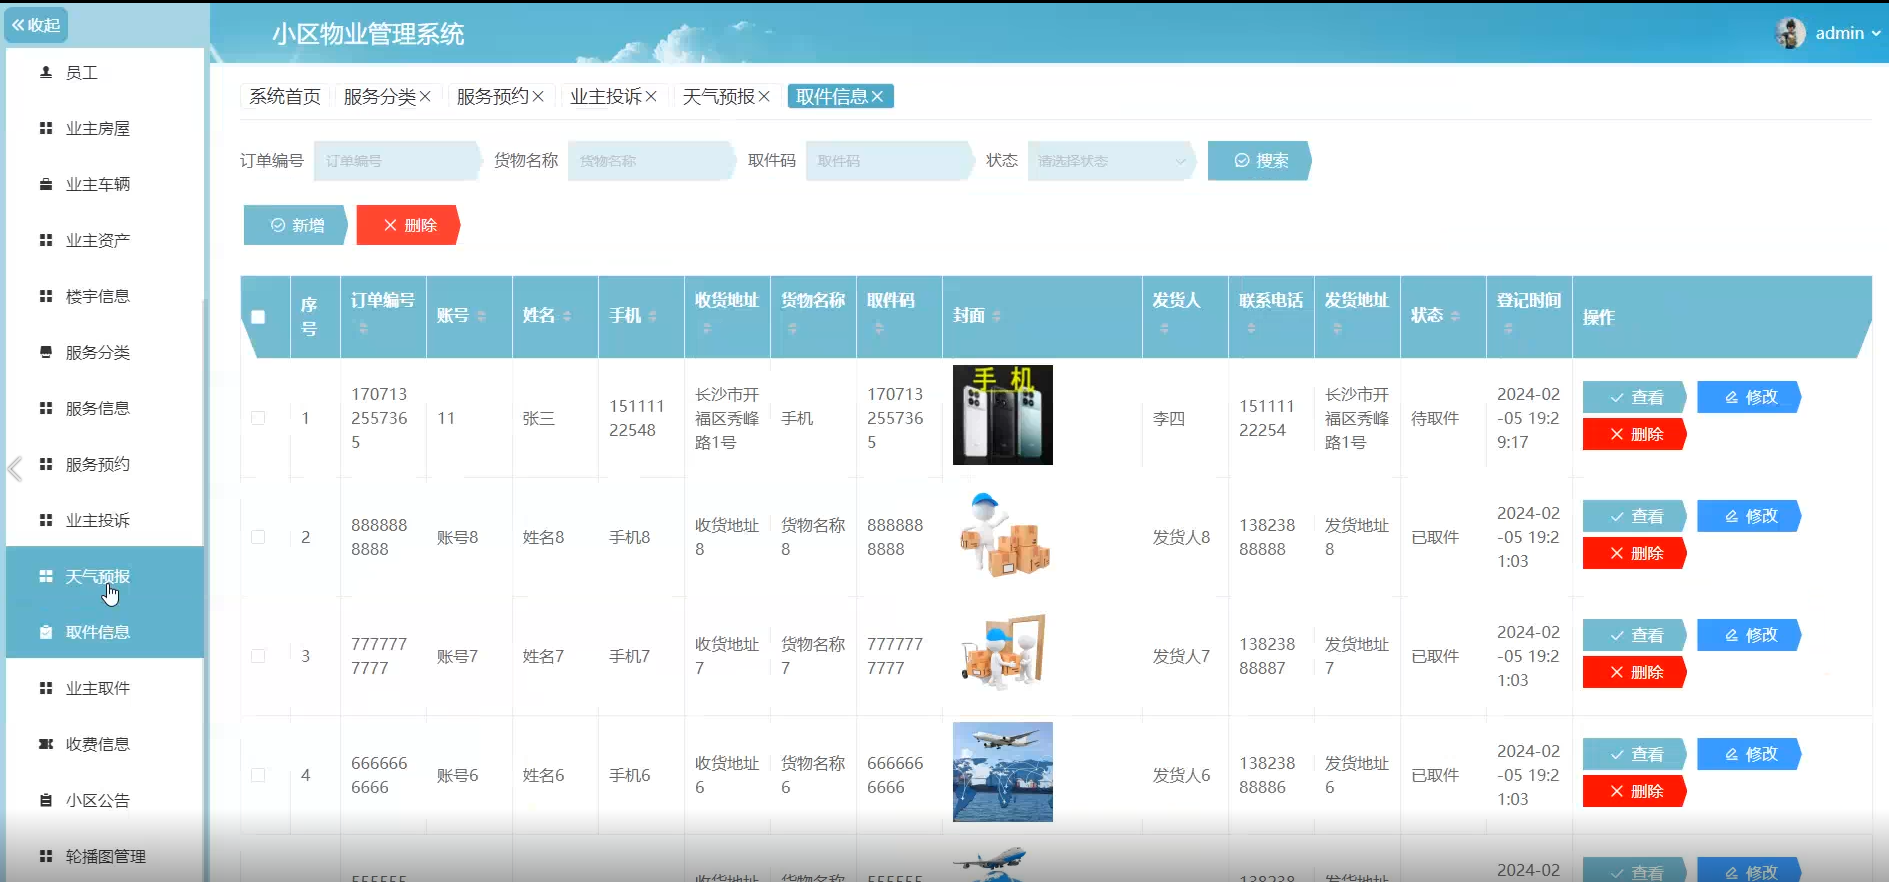Sort by the 封面 column arrows
Viewport: 1889px width, 882px height.
coord(997,316)
